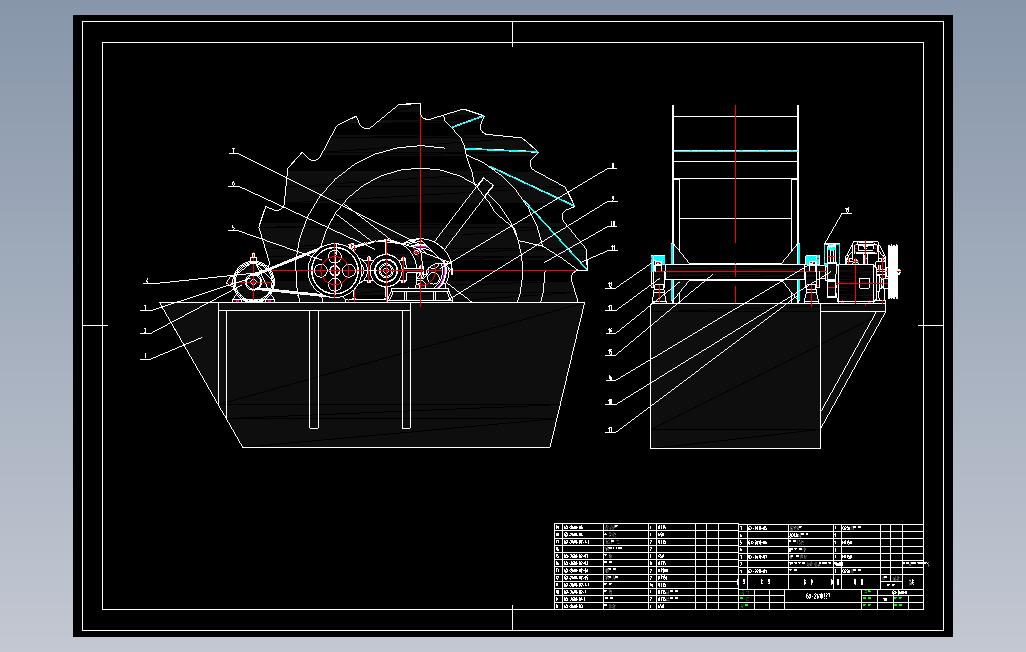Click part callout number 6 on the left

click(233, 184)
